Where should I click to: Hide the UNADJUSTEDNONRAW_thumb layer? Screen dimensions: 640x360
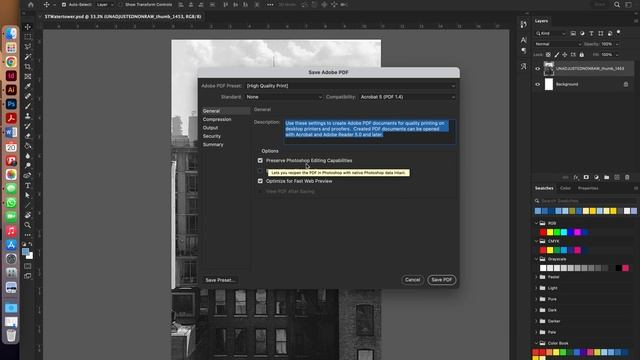click(538, 69)
